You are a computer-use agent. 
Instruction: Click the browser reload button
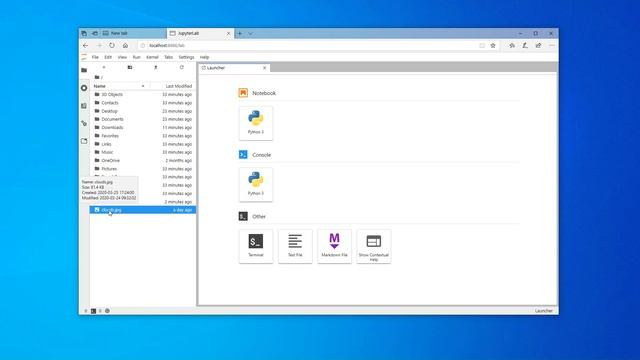(112, 46)
